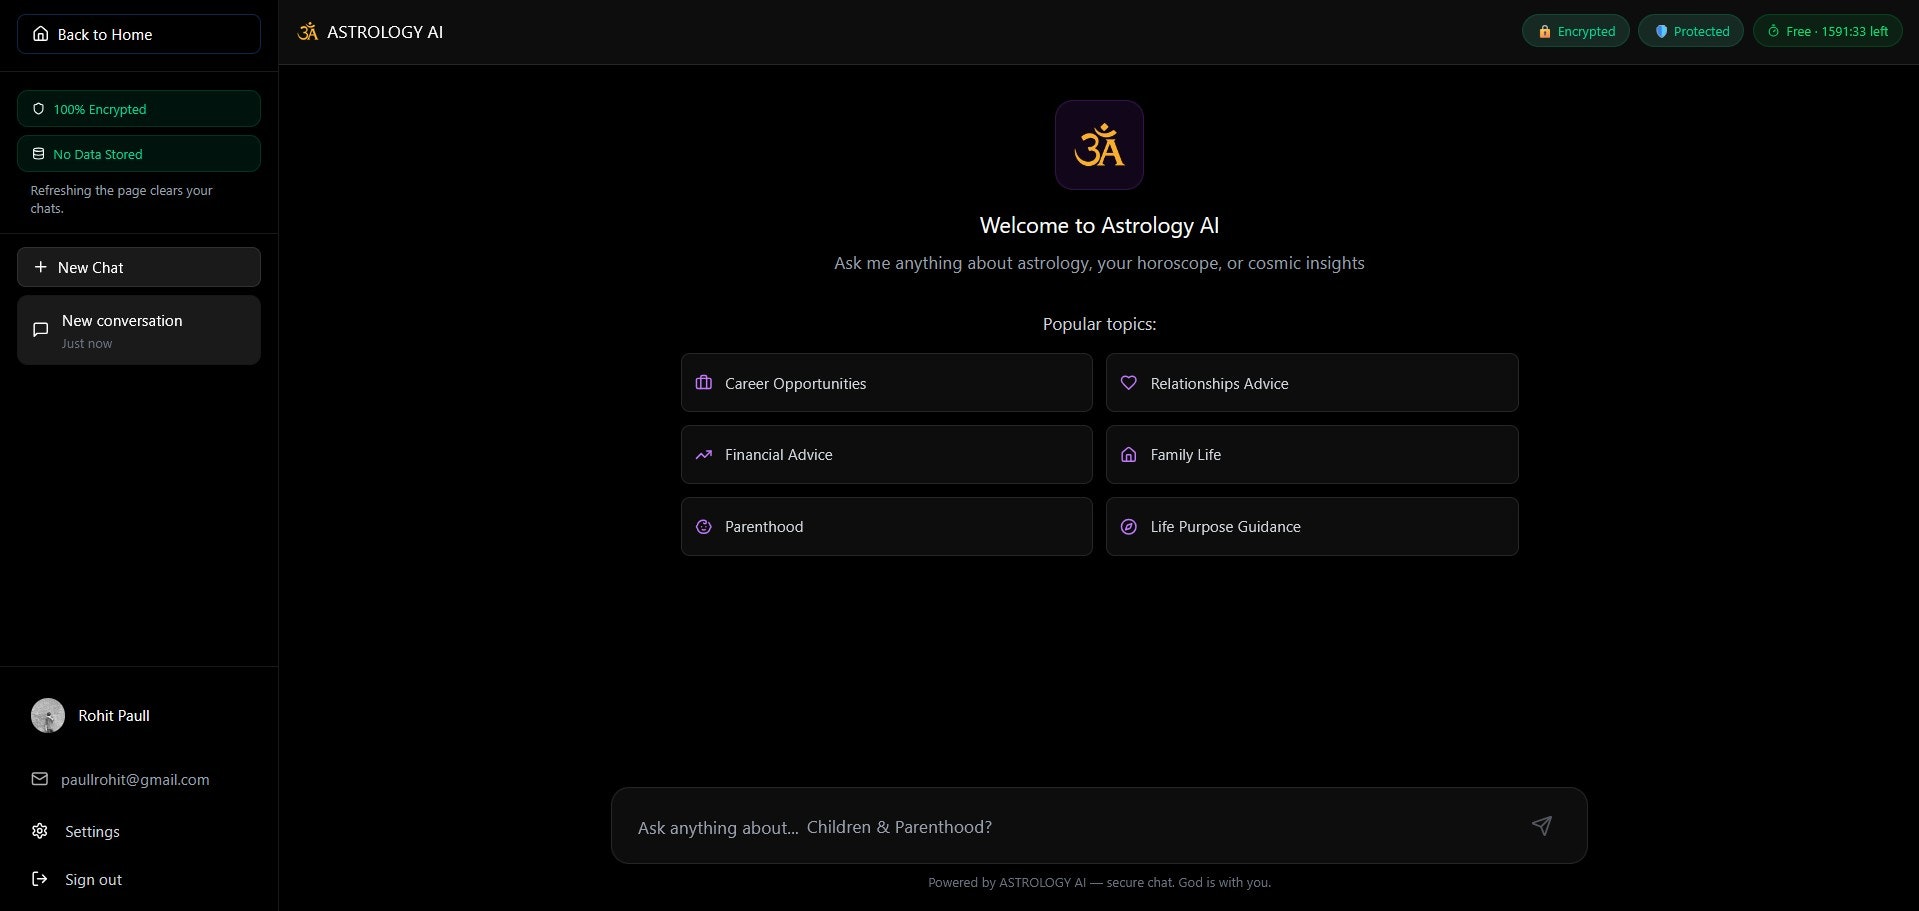Start a New Chat

(x=138, y=267)
